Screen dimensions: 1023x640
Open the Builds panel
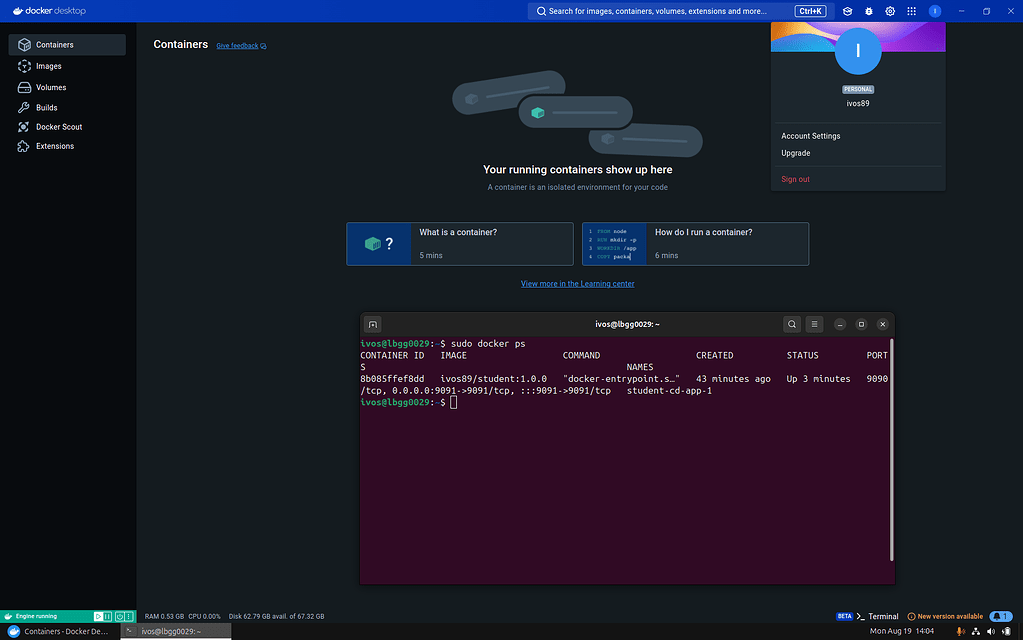pos(42,107)
